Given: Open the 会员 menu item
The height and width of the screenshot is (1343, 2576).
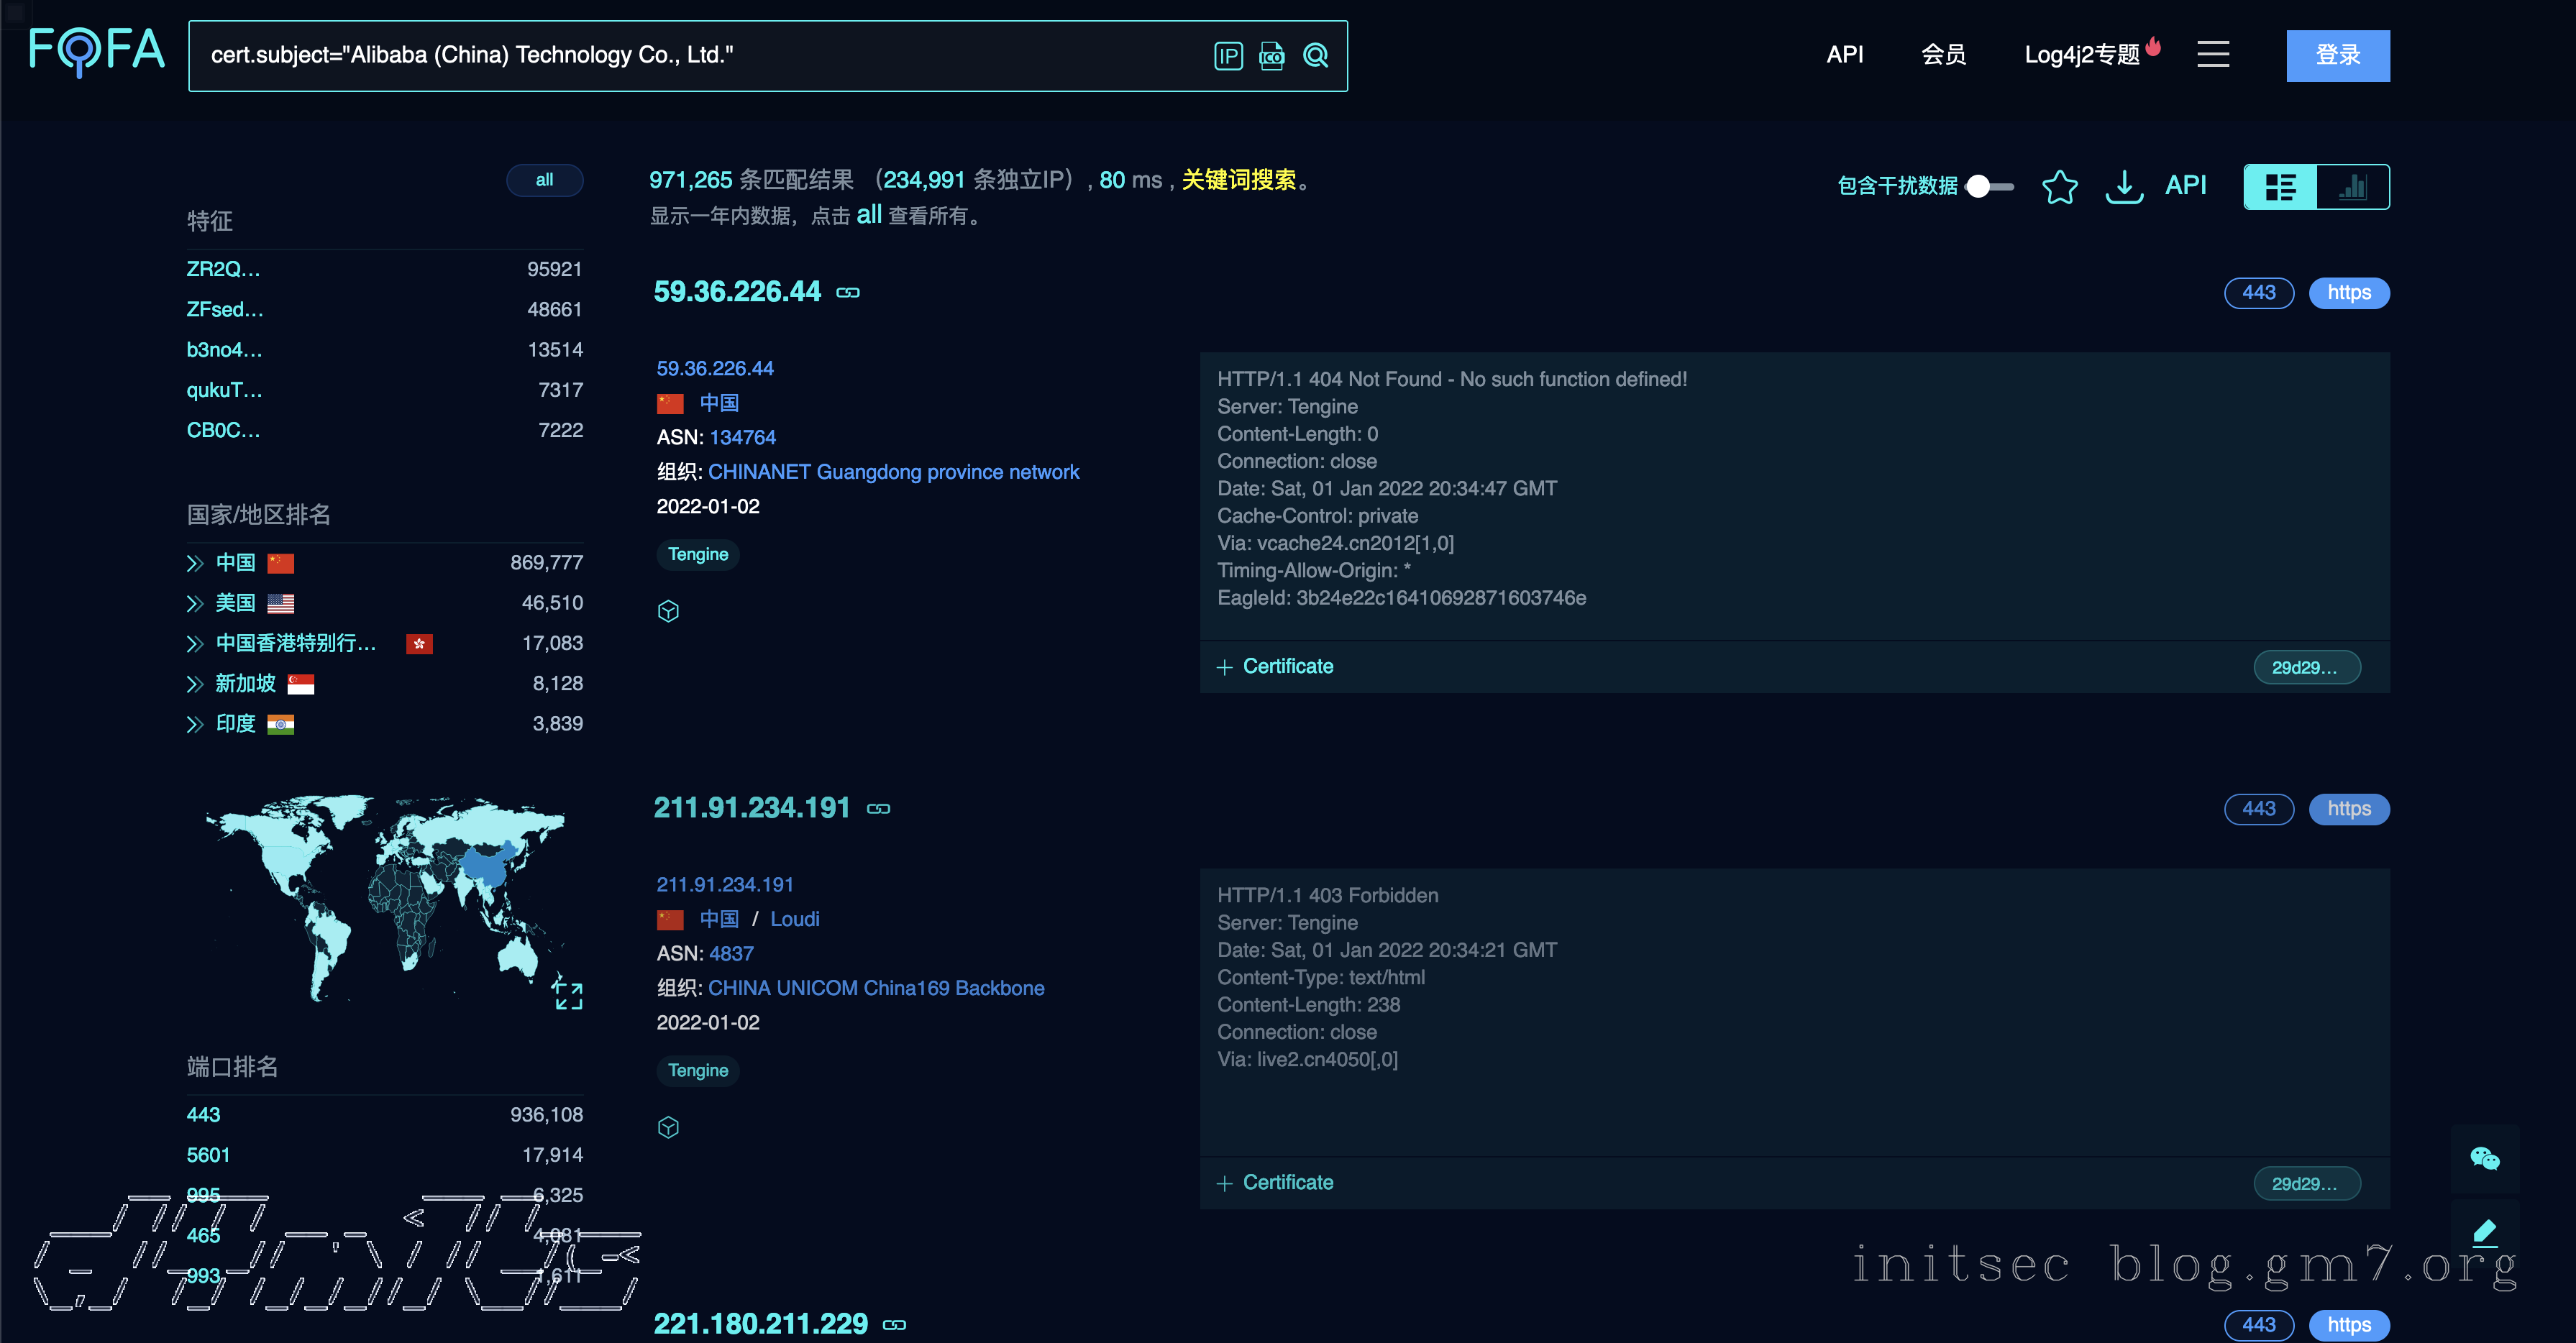Looking at the screenshot, I should pos(1943,55).
